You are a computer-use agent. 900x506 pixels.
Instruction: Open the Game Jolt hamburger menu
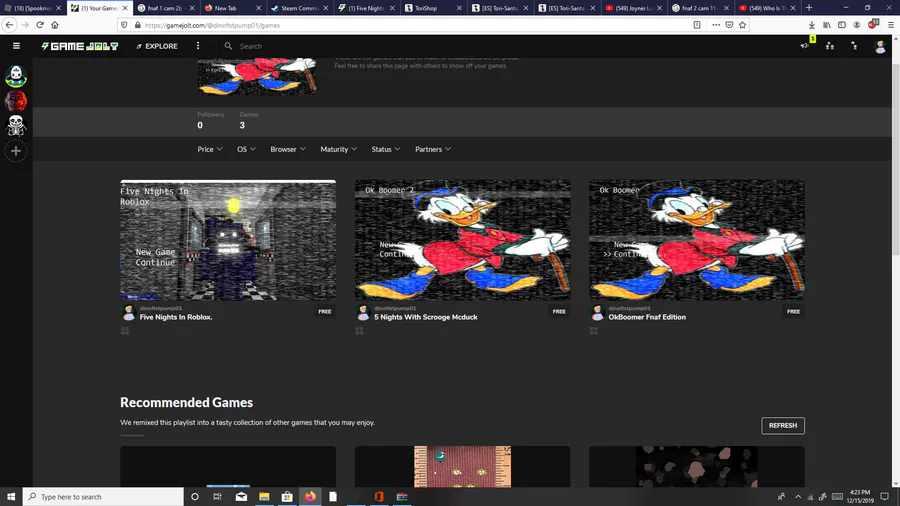(x=16, y=46)
